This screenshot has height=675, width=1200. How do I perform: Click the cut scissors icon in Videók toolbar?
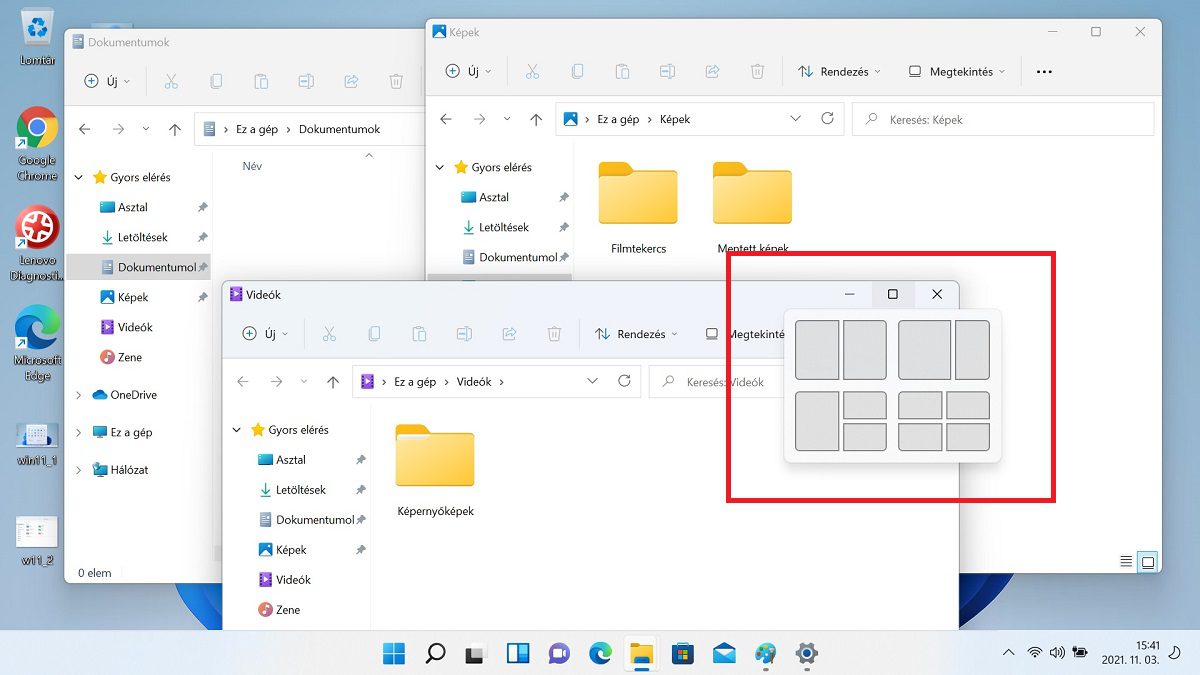(x=329, y=334)
